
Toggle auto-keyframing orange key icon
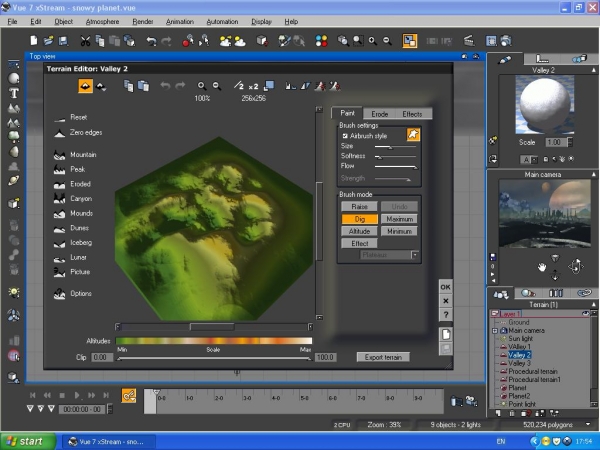click(129, 395)
